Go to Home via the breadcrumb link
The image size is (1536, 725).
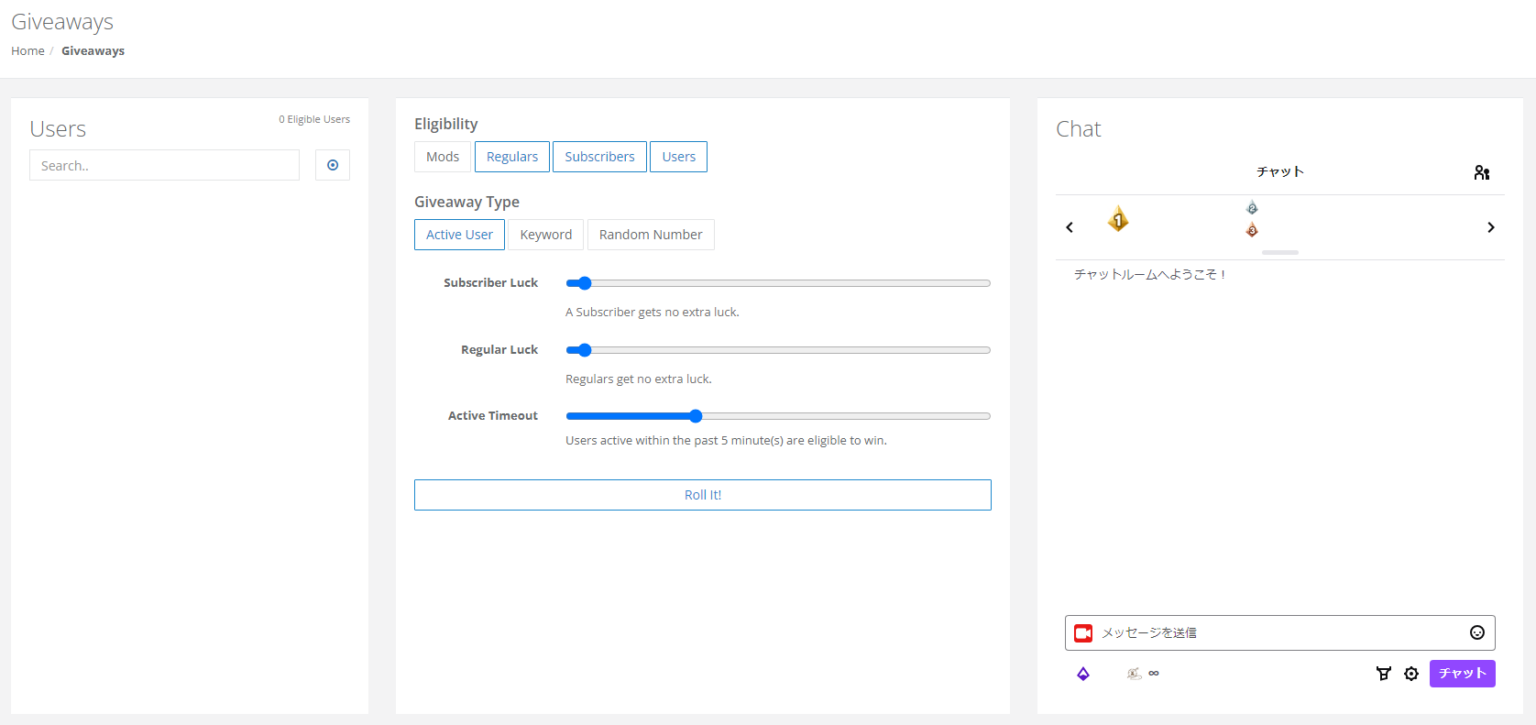click(27, 50)
